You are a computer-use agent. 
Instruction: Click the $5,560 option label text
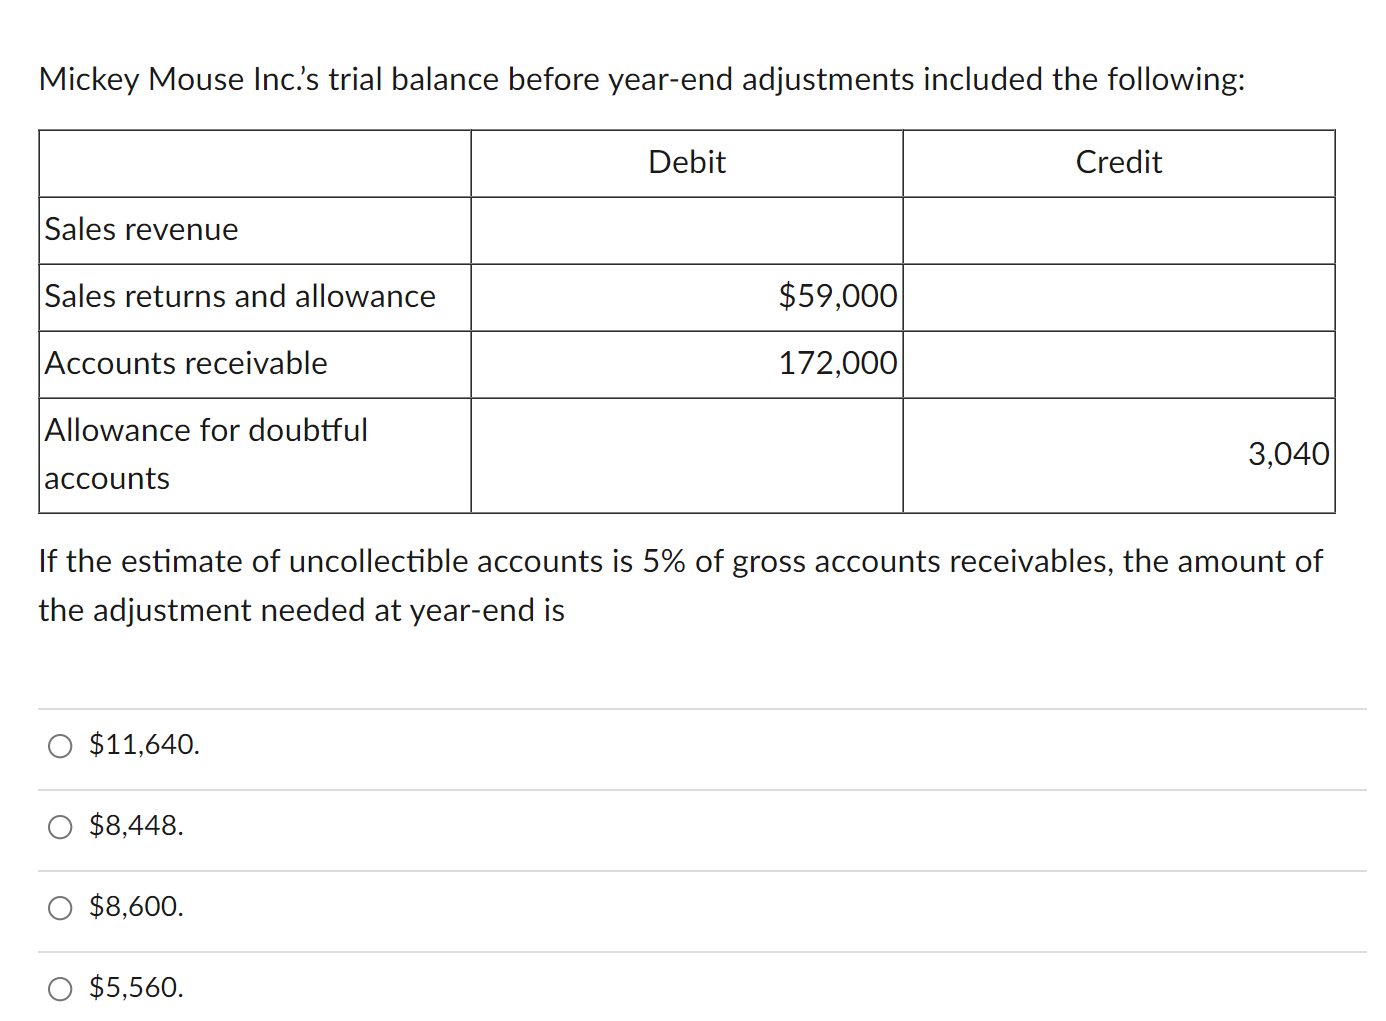135,989
